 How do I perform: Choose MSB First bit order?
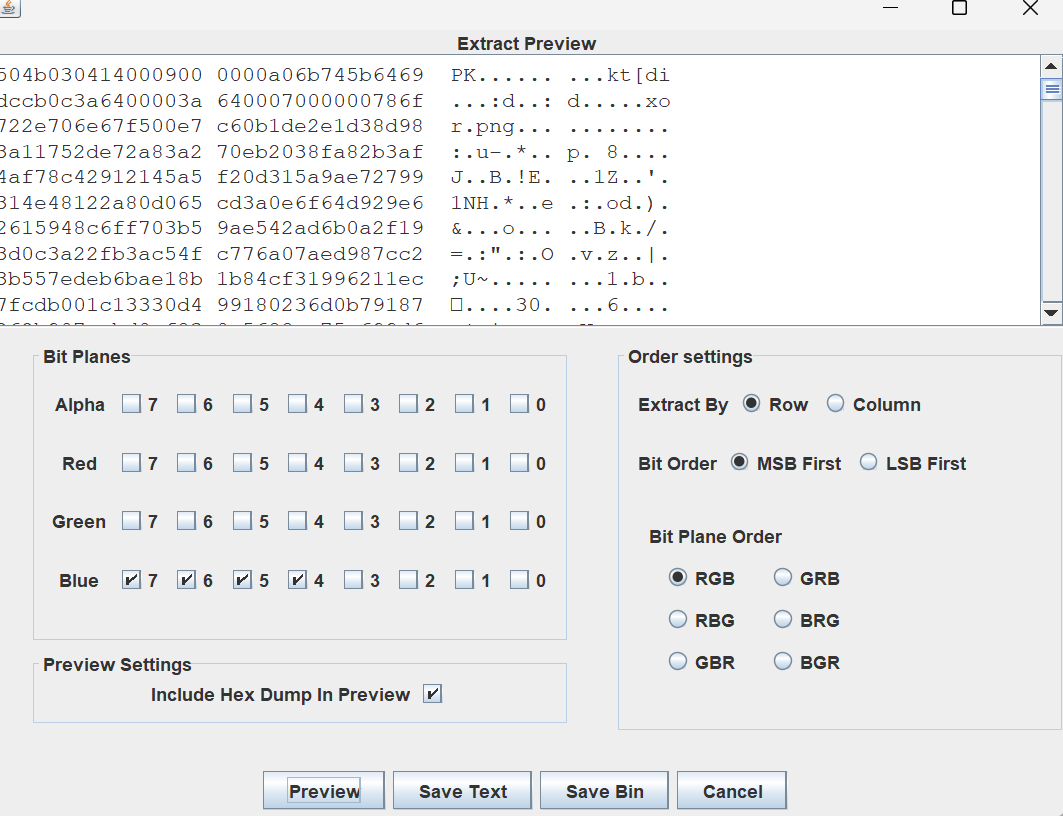click(739, 462)
